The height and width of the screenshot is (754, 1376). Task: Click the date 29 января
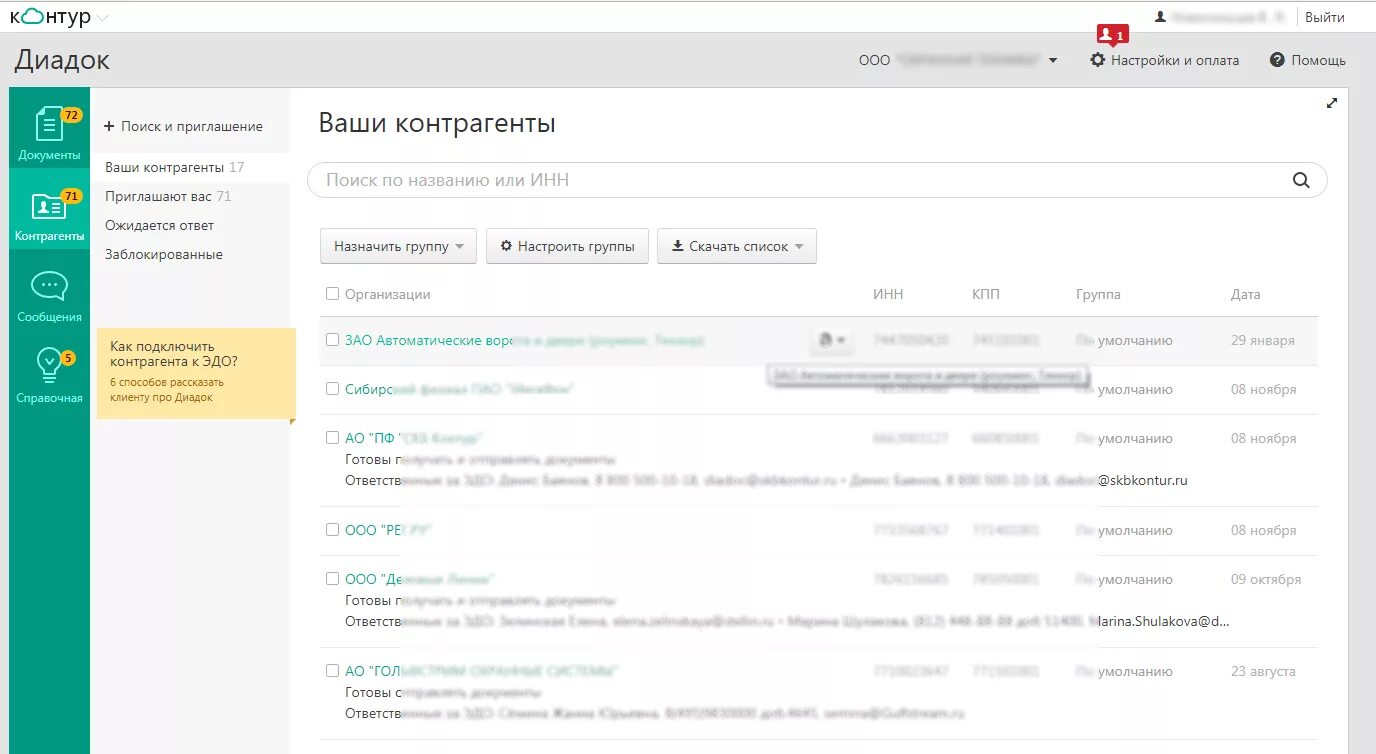click(1263, 340)
